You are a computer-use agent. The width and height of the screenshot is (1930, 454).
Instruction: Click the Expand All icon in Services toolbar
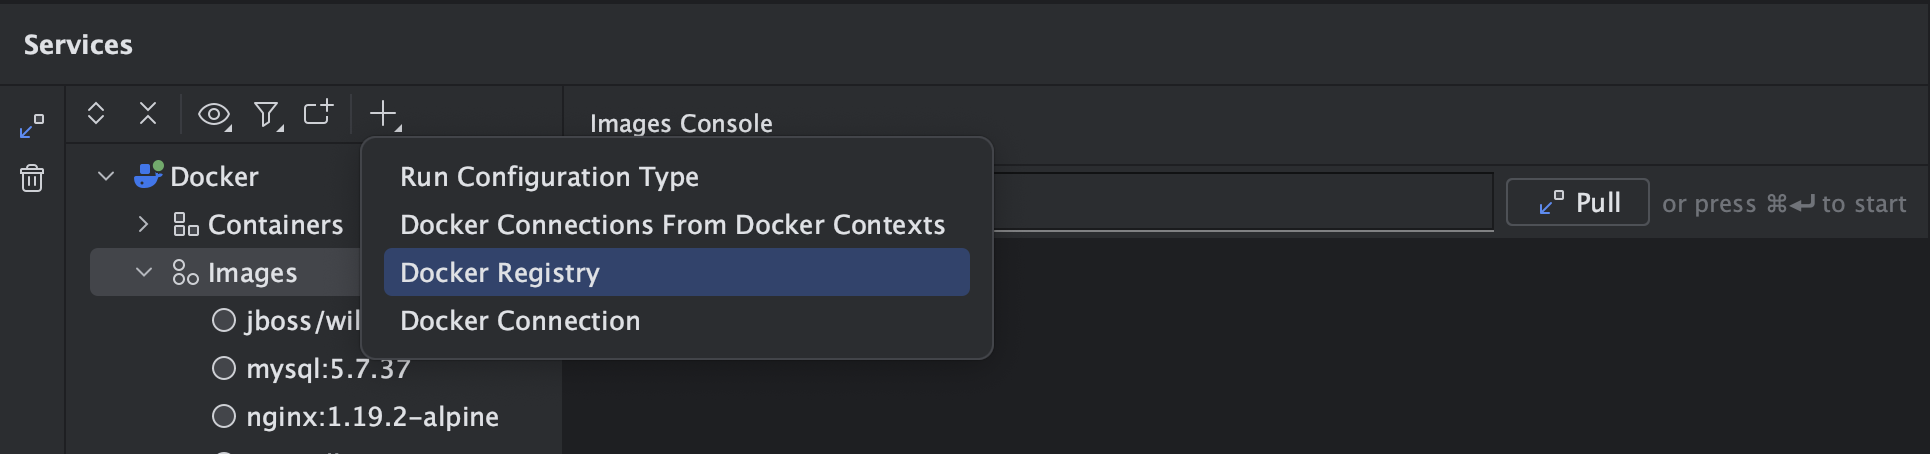tap(96, 114)
